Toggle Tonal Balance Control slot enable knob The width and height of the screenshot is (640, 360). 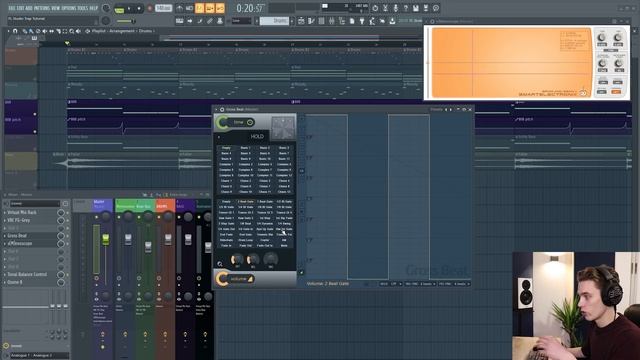tap(61, 275)
